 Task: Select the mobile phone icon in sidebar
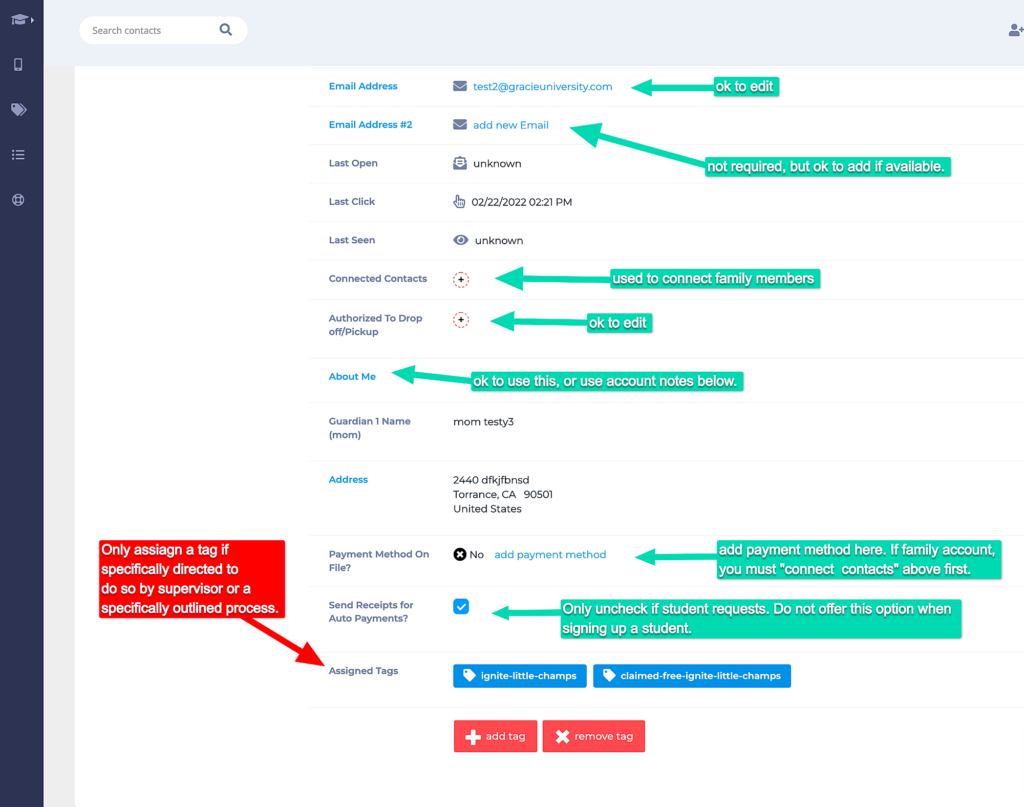[21, 64]
